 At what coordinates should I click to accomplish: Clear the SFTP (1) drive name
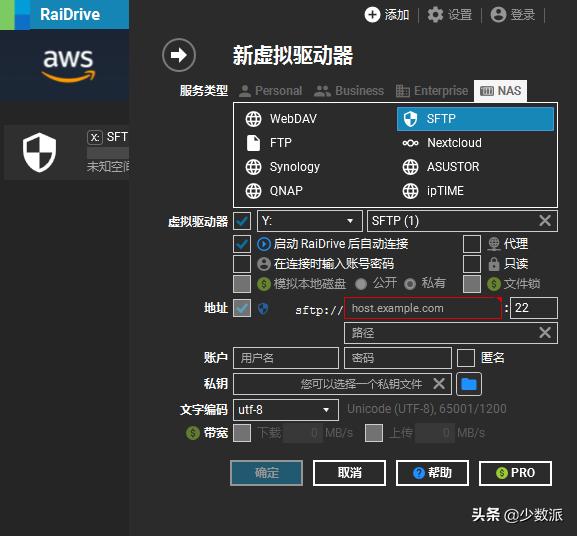[x=545, y=221]
